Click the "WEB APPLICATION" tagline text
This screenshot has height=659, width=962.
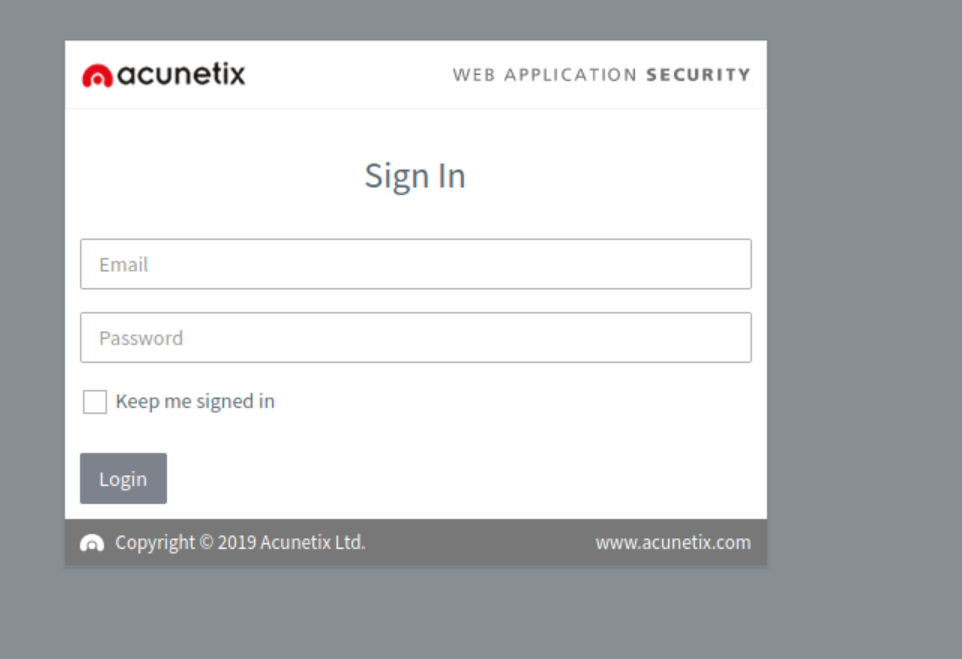pos(544,75)
